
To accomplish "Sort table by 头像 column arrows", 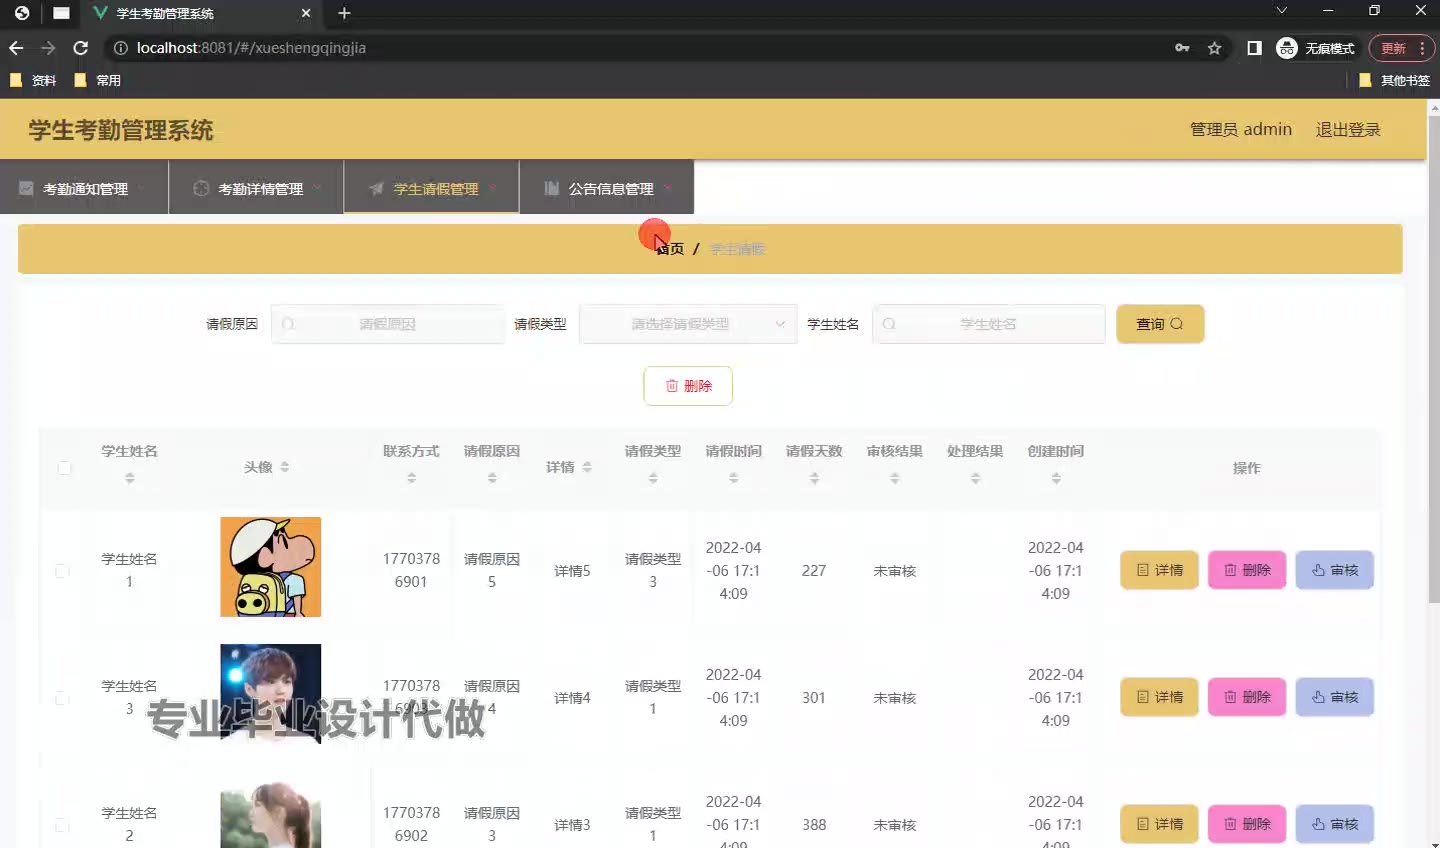I will tap(285, 467).
